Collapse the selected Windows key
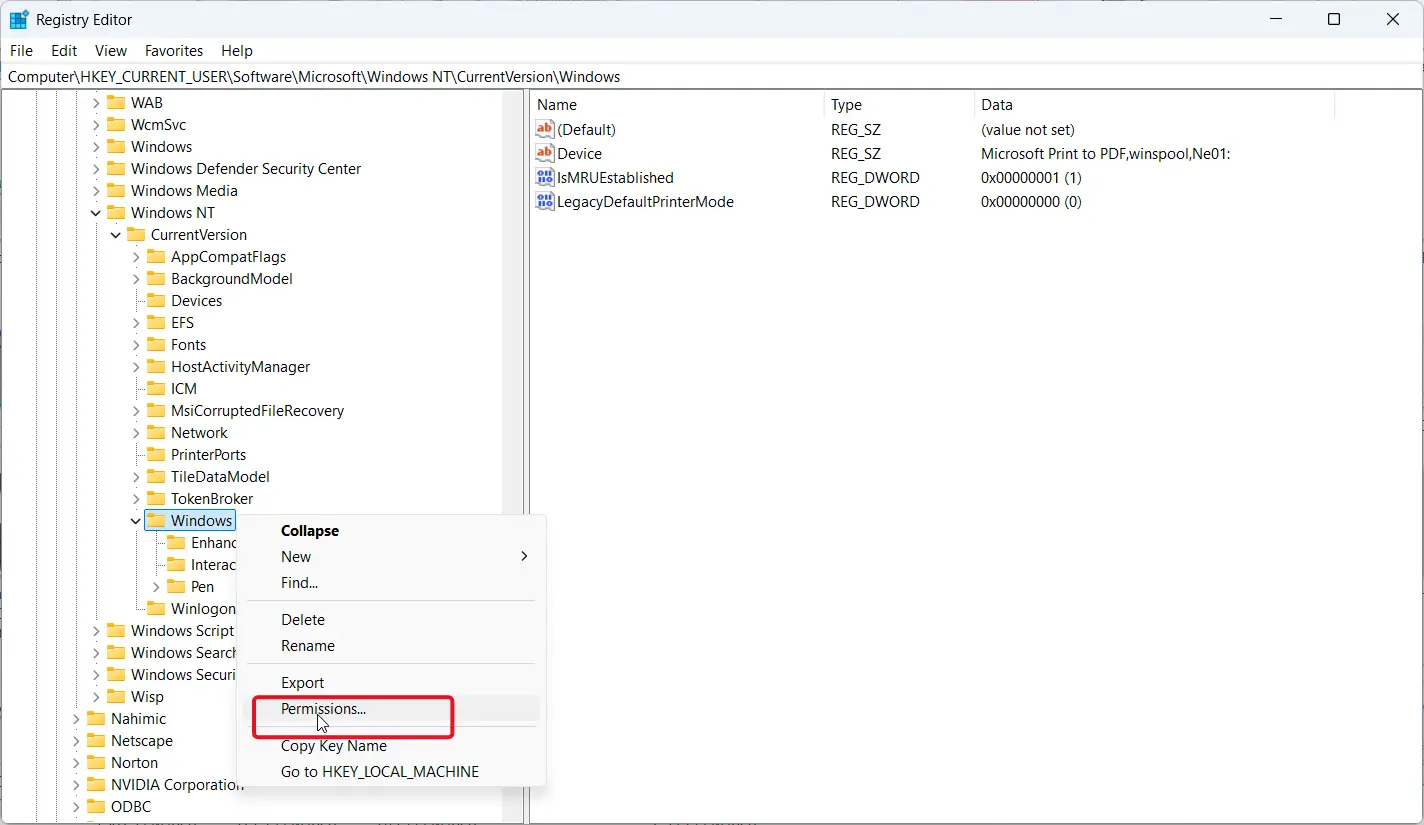 (x=136, y=520)
